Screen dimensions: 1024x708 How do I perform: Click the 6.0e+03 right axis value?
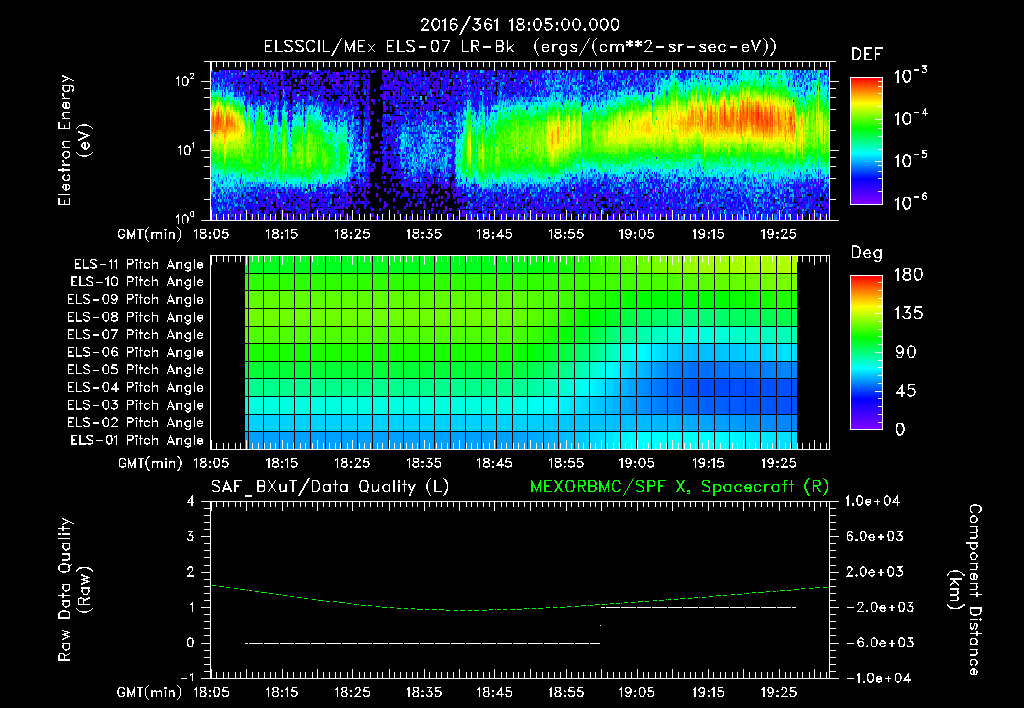coord(876,537)
